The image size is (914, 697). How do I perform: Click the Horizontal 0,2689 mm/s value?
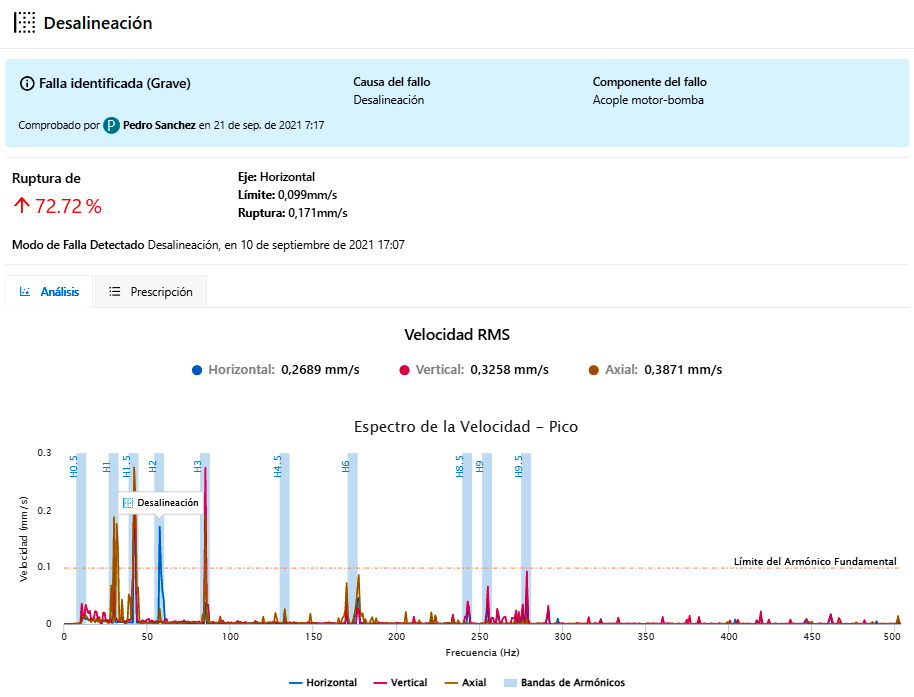(x=320, y=370)
